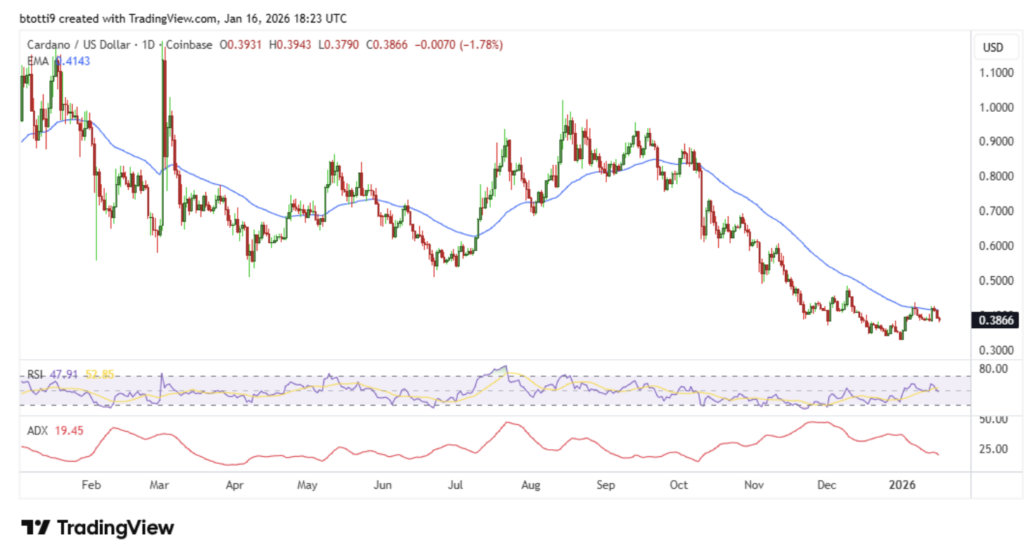Select the RSI indicator label
Screen dimensions: 1024x544
coord(33,375)
